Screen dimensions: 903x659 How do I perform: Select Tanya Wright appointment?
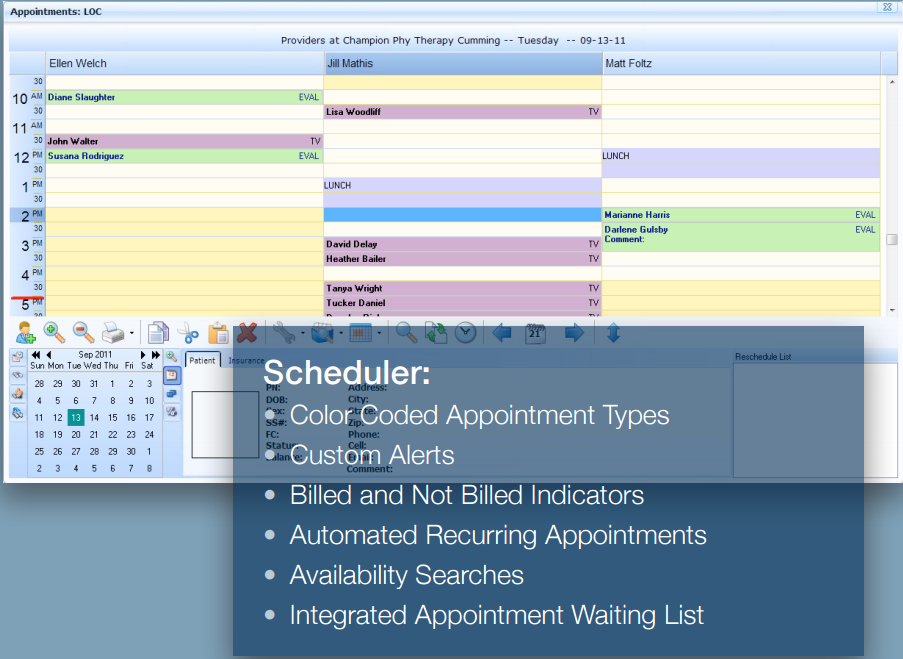[x=462, y=289]
